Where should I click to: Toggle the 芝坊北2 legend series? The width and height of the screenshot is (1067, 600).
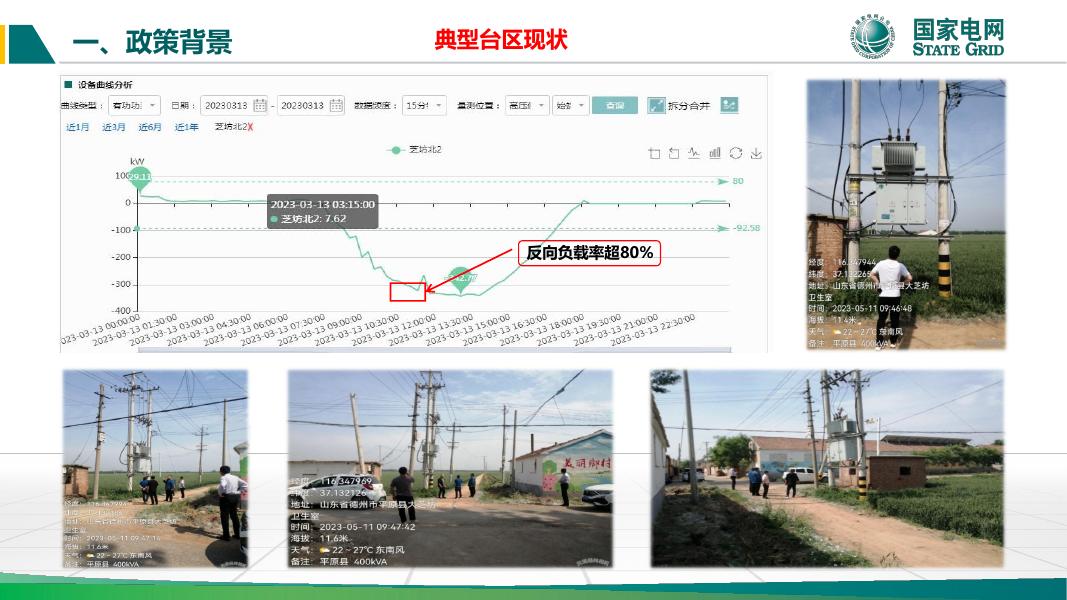tap(414, 150)
